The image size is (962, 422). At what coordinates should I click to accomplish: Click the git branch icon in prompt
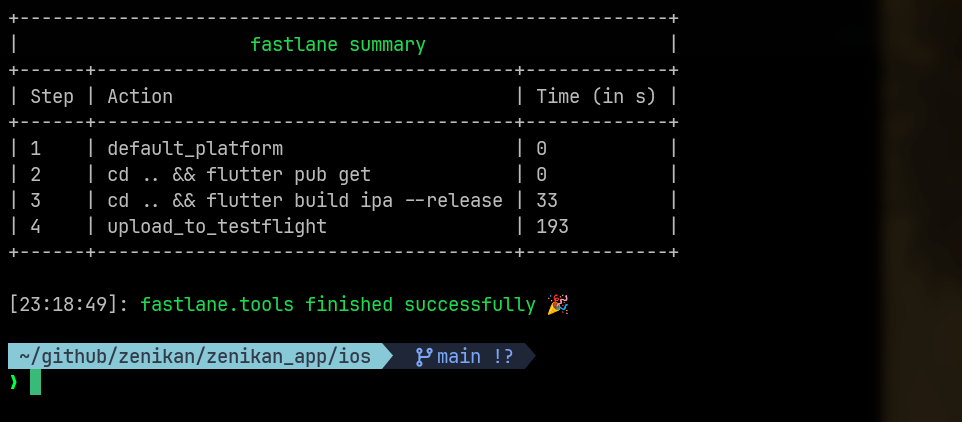(424, 356)
